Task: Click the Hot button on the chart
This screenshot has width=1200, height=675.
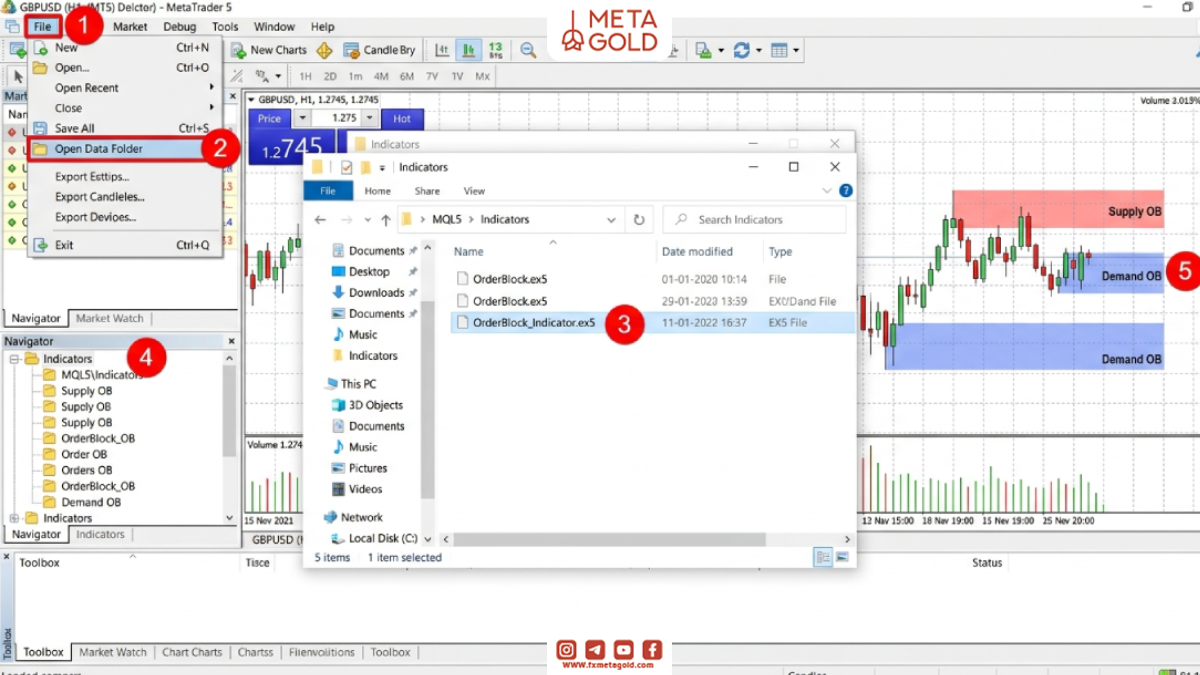Action: pyautogui.click(x=402, y=118)
